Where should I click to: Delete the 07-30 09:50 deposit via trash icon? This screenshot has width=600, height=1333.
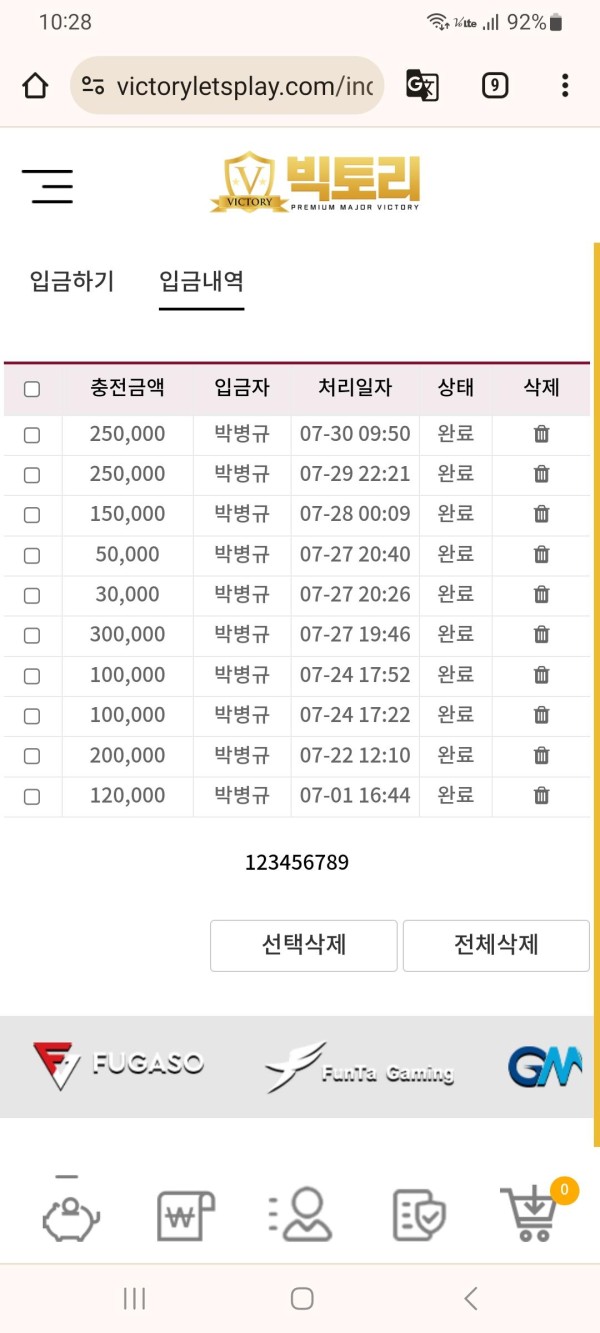pos(541,434)
